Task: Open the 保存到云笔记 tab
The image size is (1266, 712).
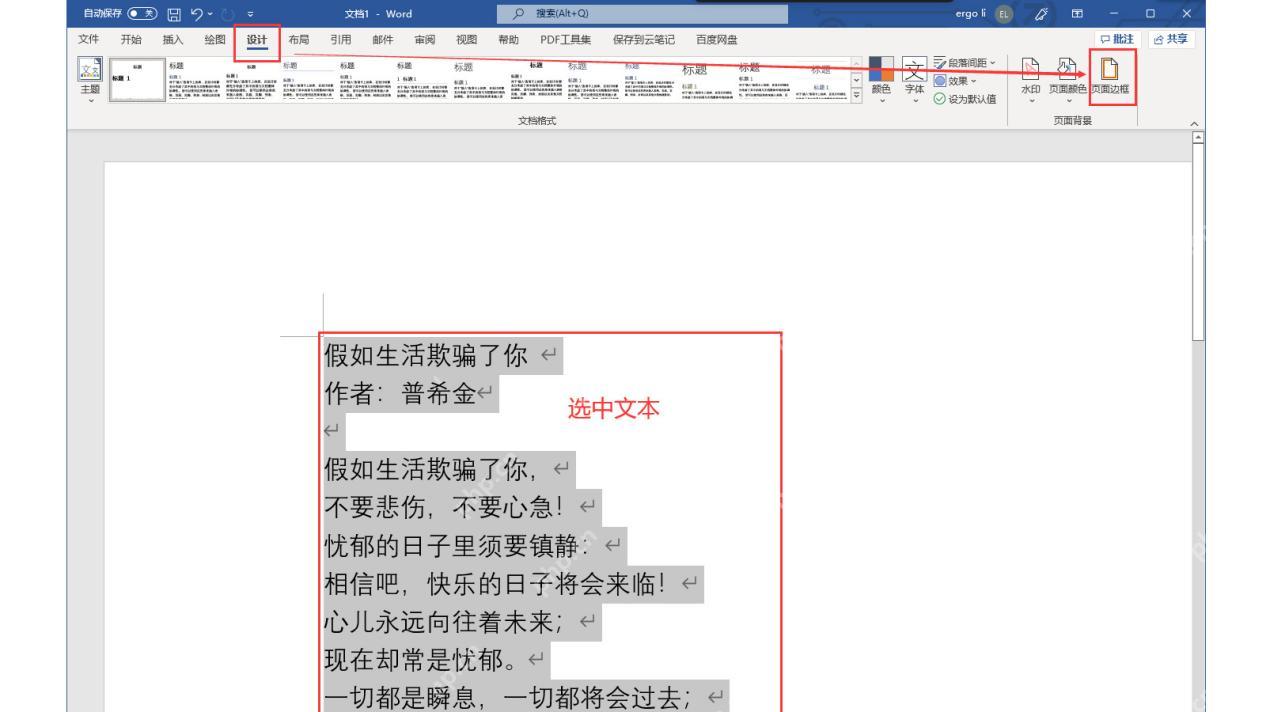Action: coord(643,40)
